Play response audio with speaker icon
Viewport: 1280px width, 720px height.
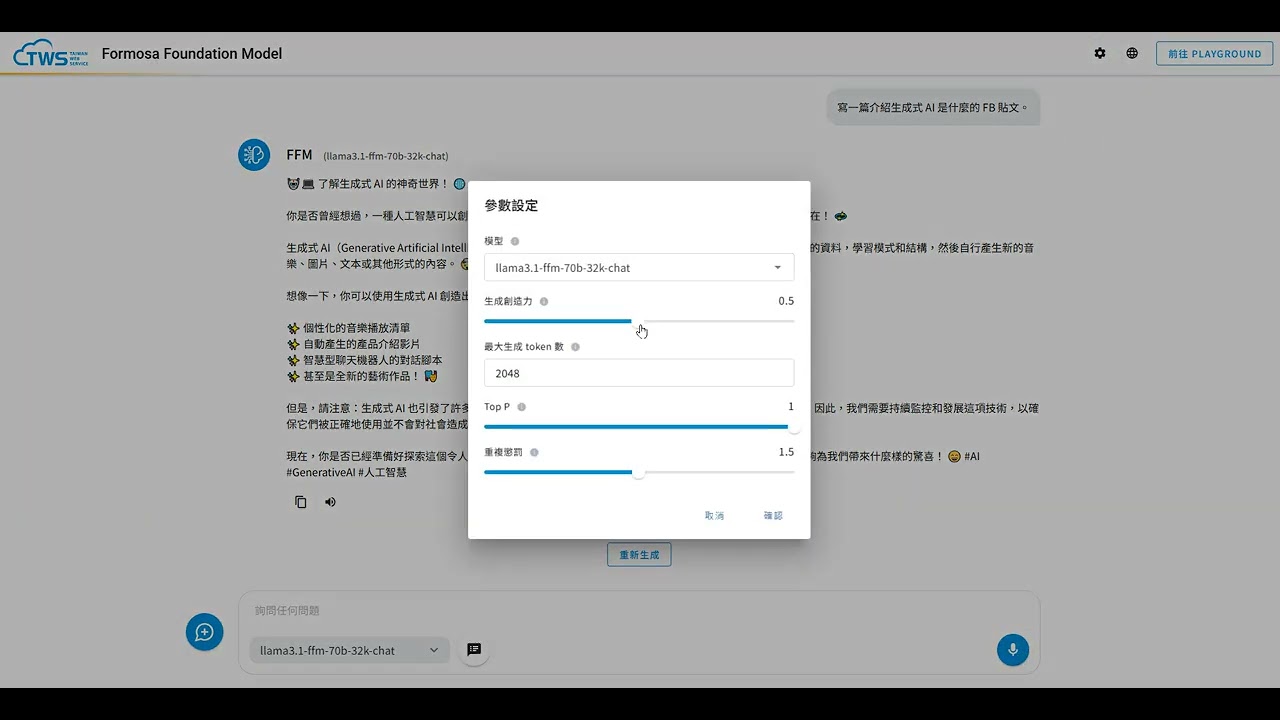[330, 502]
